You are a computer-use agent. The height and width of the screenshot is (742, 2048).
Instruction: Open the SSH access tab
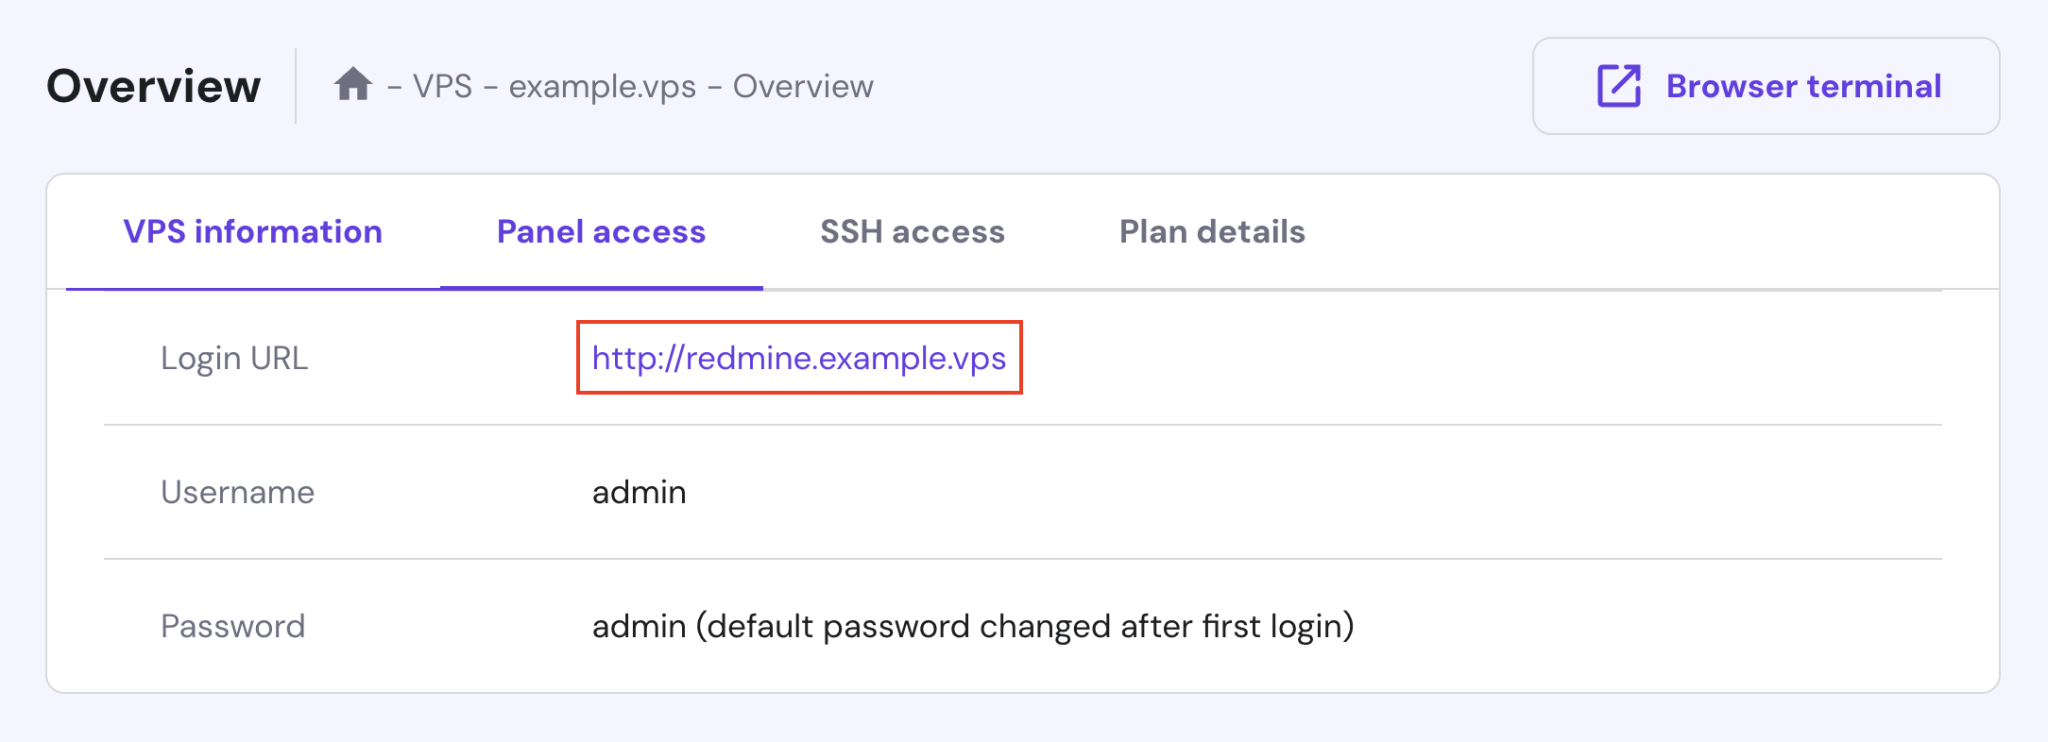pos(912,232)
